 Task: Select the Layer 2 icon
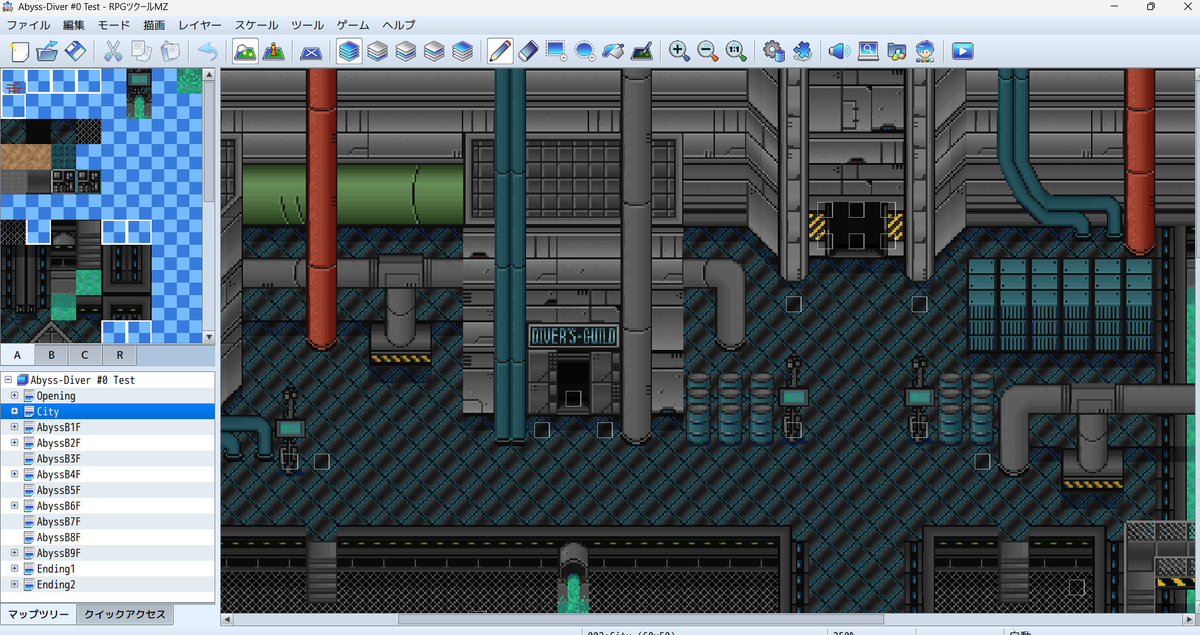pyautogui.click(x=406, y=51)
